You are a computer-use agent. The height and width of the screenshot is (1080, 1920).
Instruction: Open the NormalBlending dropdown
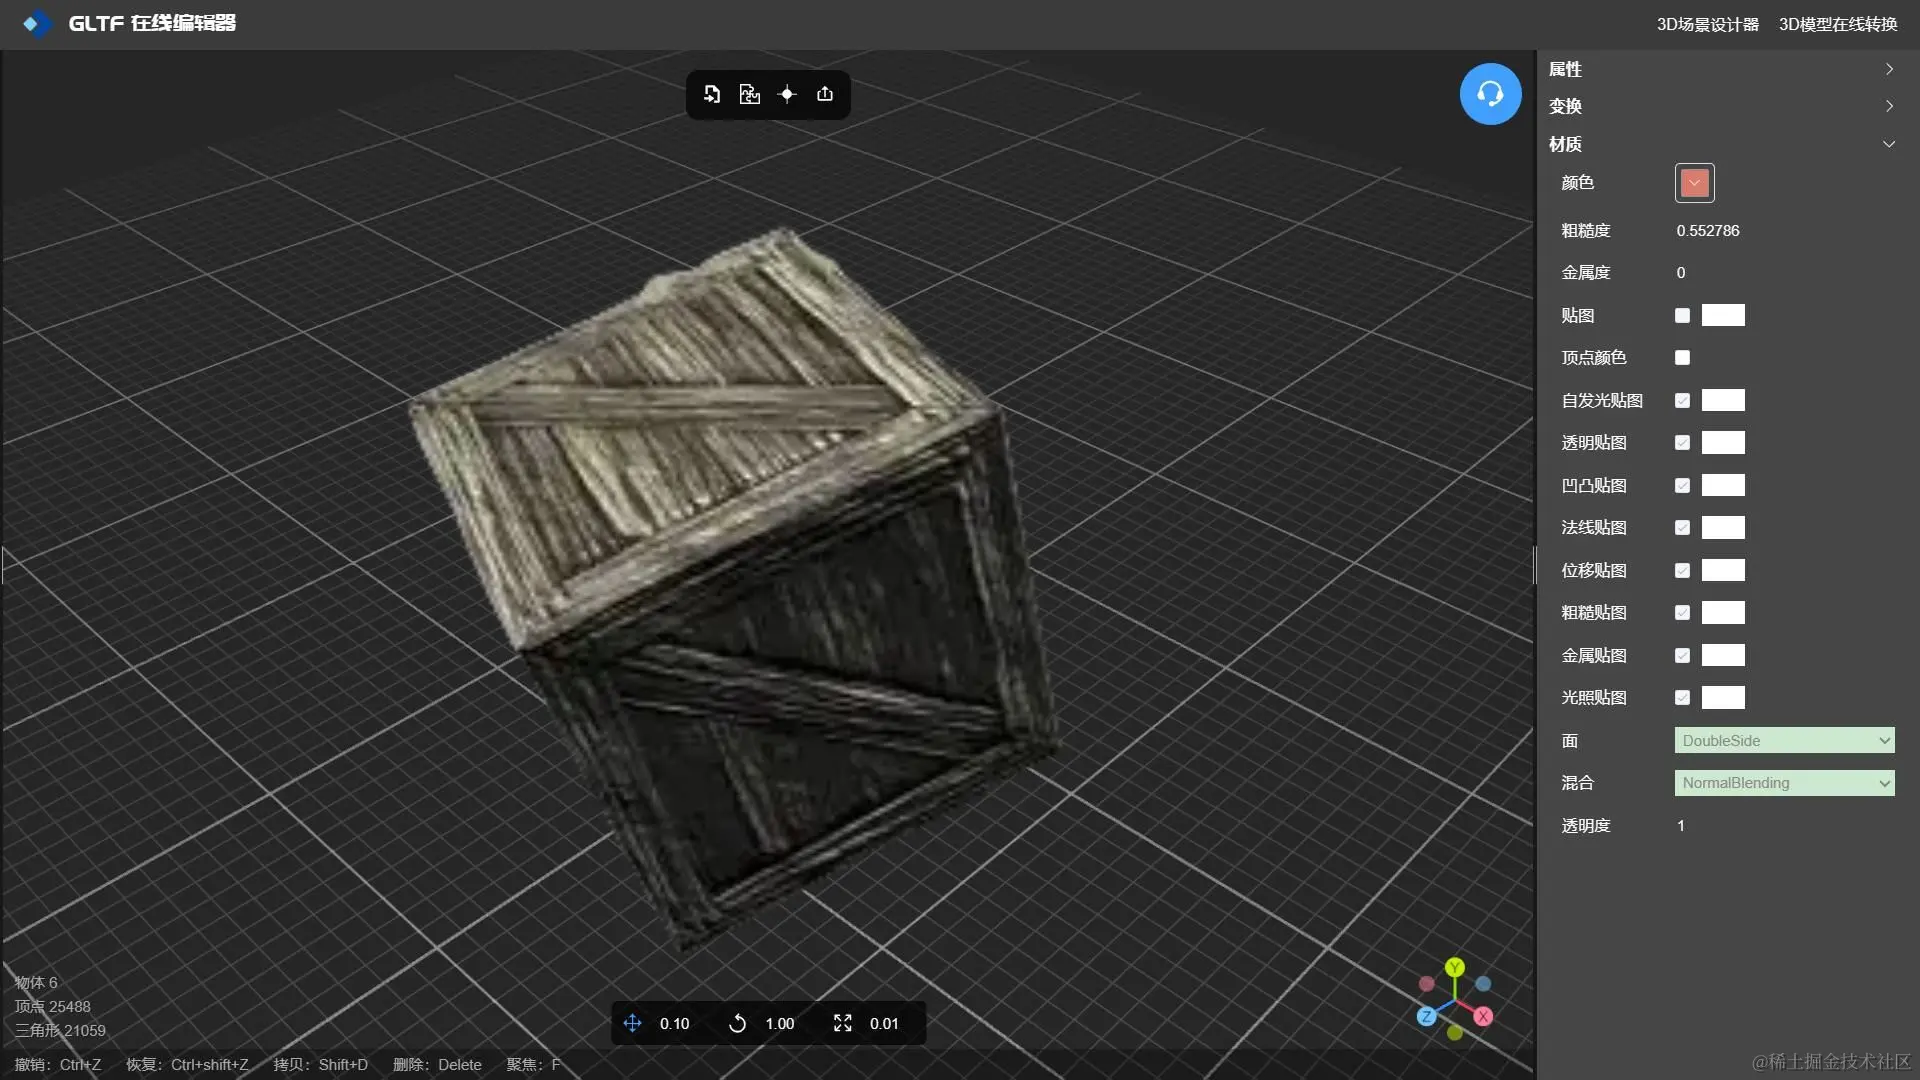click(x=1784, y=783)
